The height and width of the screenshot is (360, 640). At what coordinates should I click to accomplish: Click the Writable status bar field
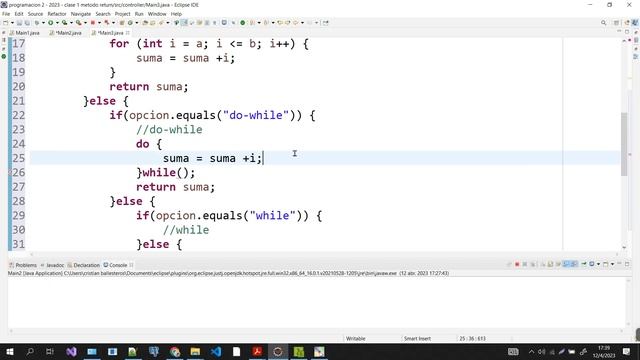pos(356,338)
